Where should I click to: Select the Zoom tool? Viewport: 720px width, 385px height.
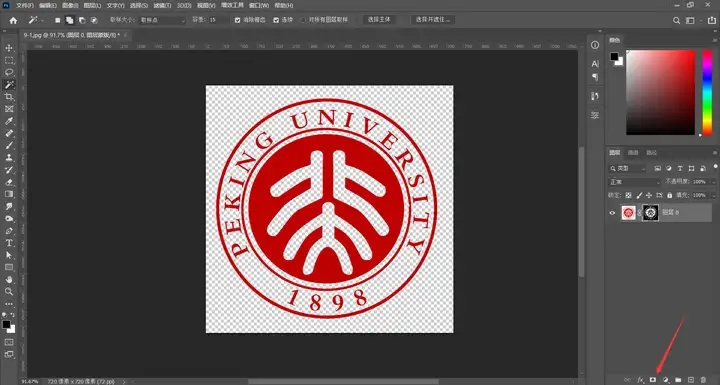[x=9, y=291]
